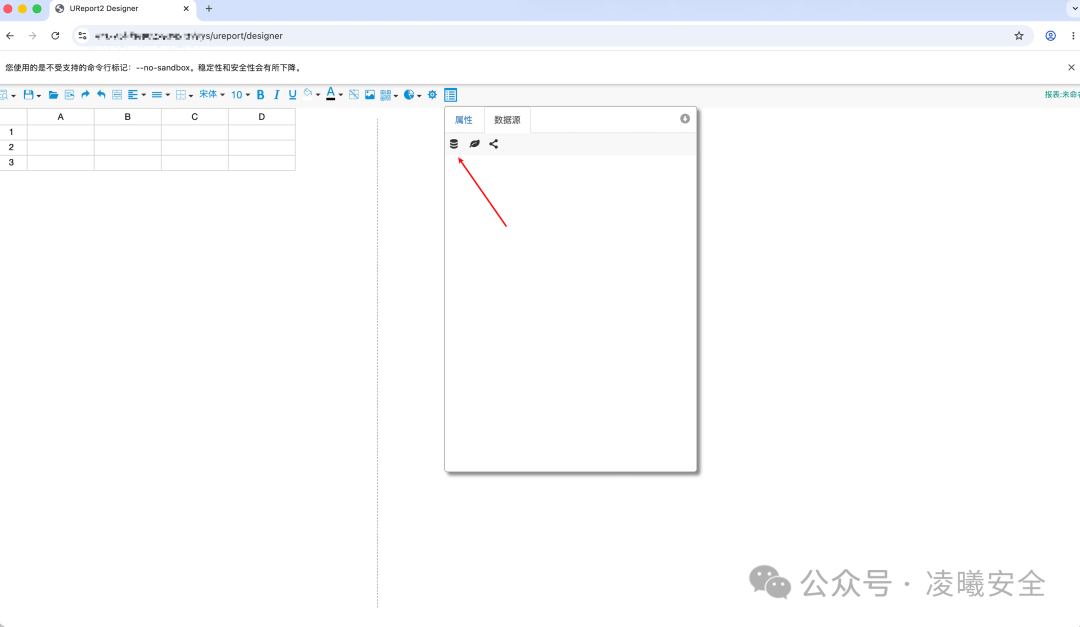Expand the save options arrow
Image resolution: width=1080 pixels, height=627 pixels.
tap(39, 96)
